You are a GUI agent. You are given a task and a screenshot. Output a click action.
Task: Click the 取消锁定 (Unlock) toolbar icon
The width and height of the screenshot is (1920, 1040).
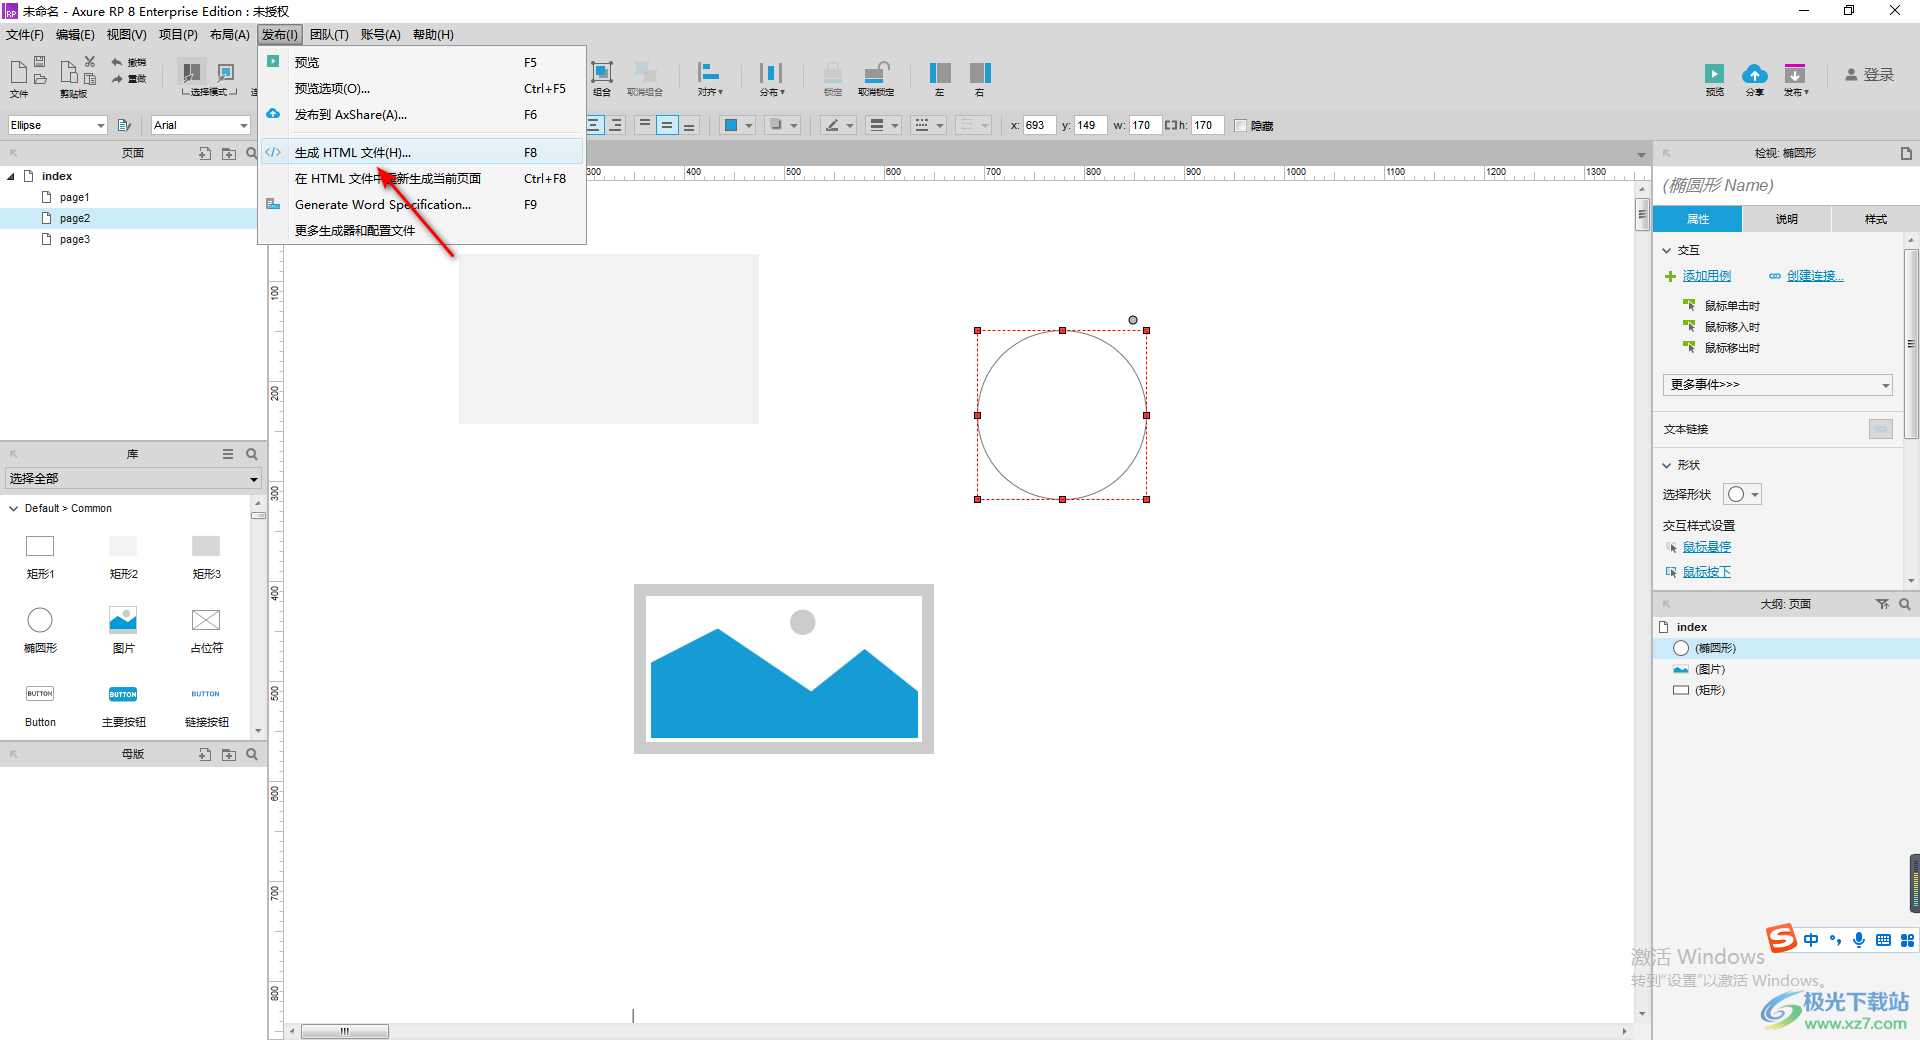point(876,76)
